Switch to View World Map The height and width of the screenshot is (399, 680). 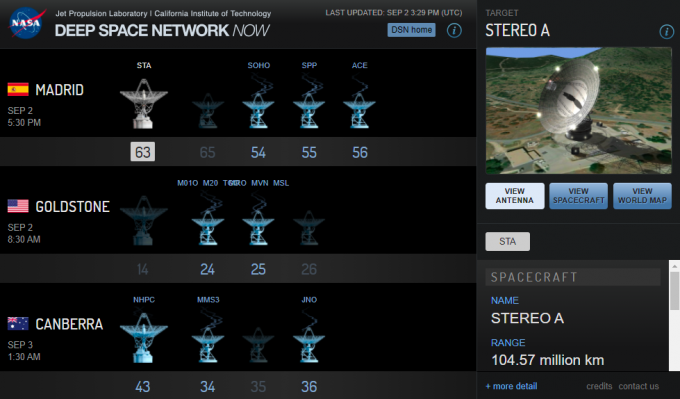tap(642, 196)
